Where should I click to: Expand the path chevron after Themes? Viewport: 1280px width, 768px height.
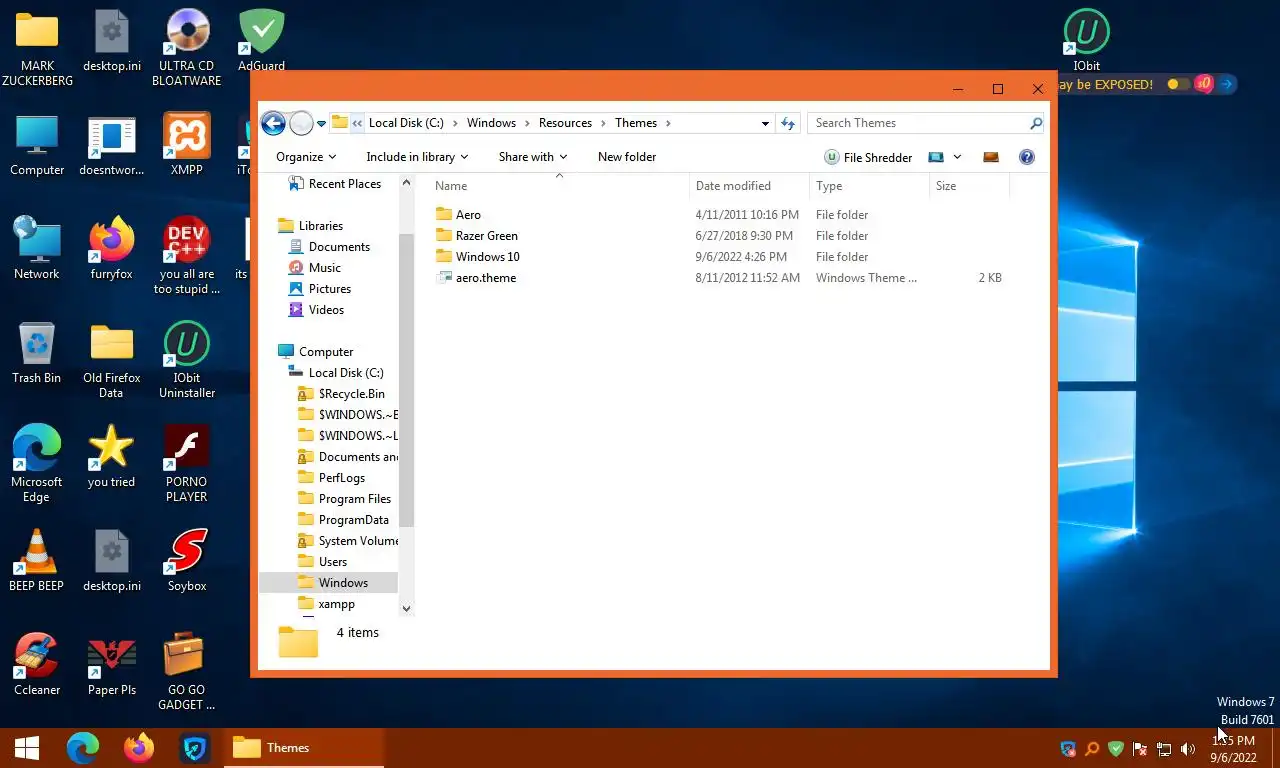coord(668,123)
